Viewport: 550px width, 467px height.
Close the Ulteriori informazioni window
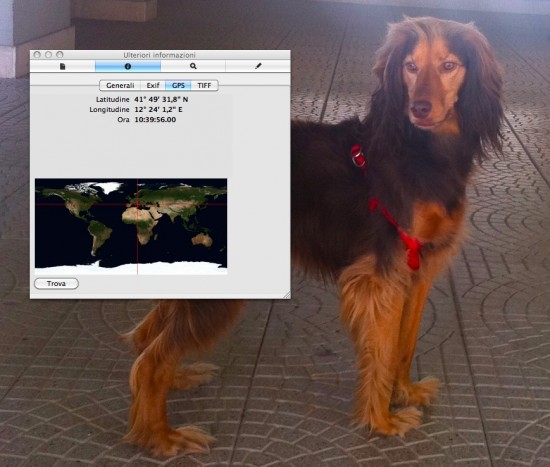37,54
